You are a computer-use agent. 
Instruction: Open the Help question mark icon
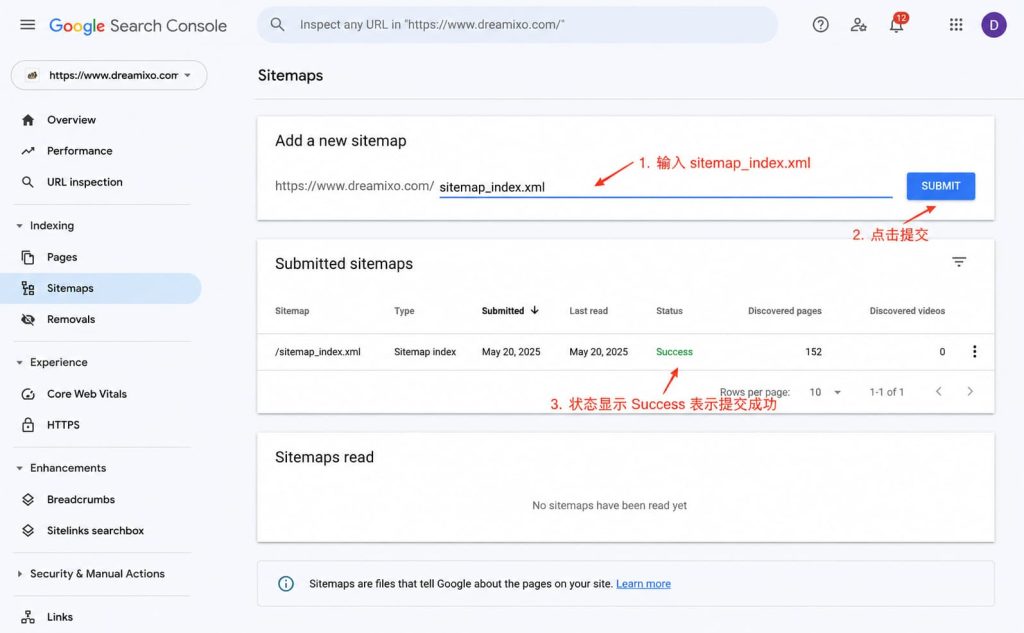click(820, 25)
